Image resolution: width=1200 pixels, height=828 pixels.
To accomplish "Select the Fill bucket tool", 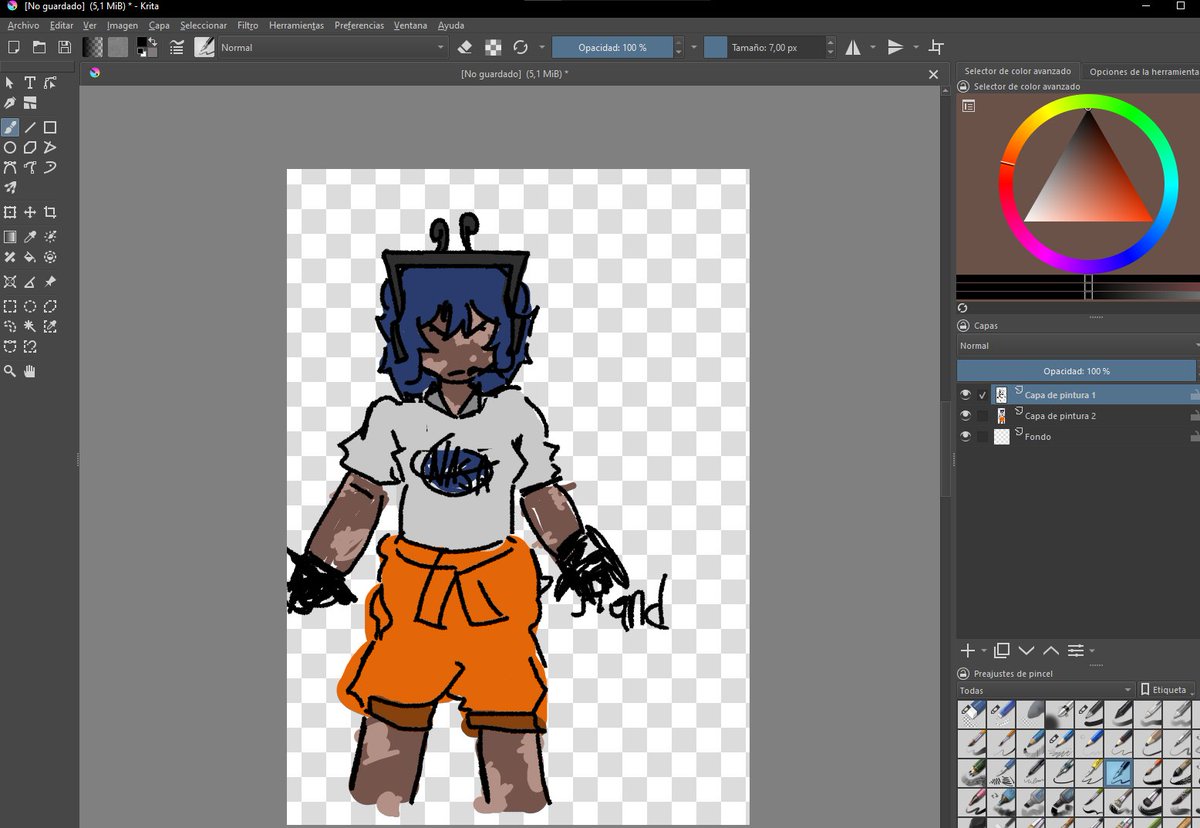I will pos(30,257).
